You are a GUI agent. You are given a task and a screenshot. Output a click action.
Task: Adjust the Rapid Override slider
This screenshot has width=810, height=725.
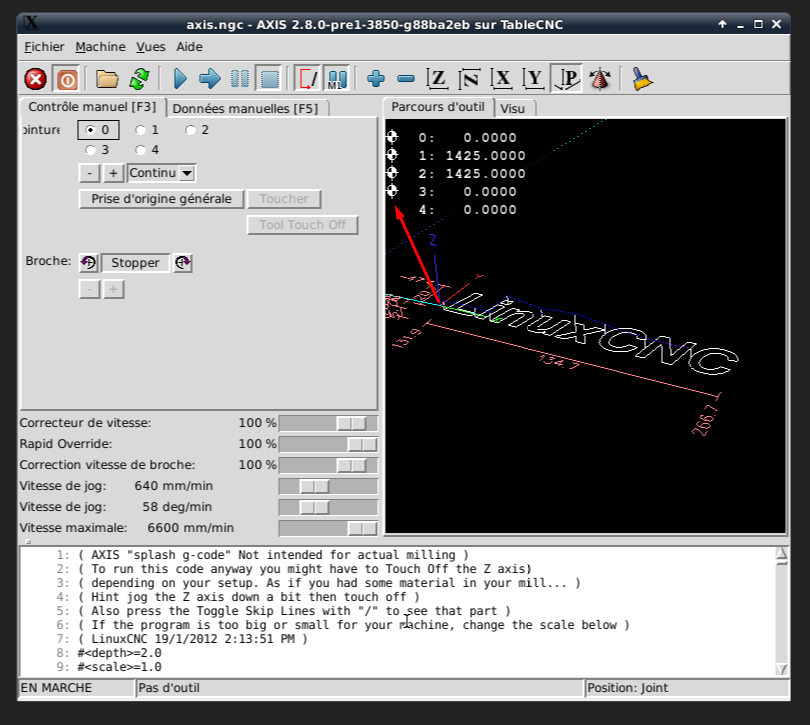click(x=329, y=444)
